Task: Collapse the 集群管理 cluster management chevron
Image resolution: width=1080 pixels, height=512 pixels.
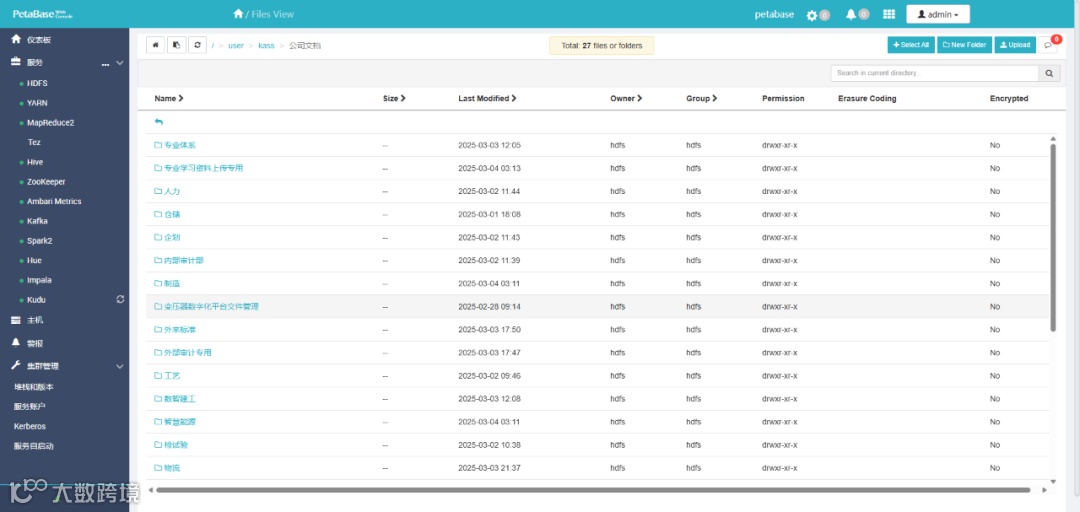Action: 119,367
